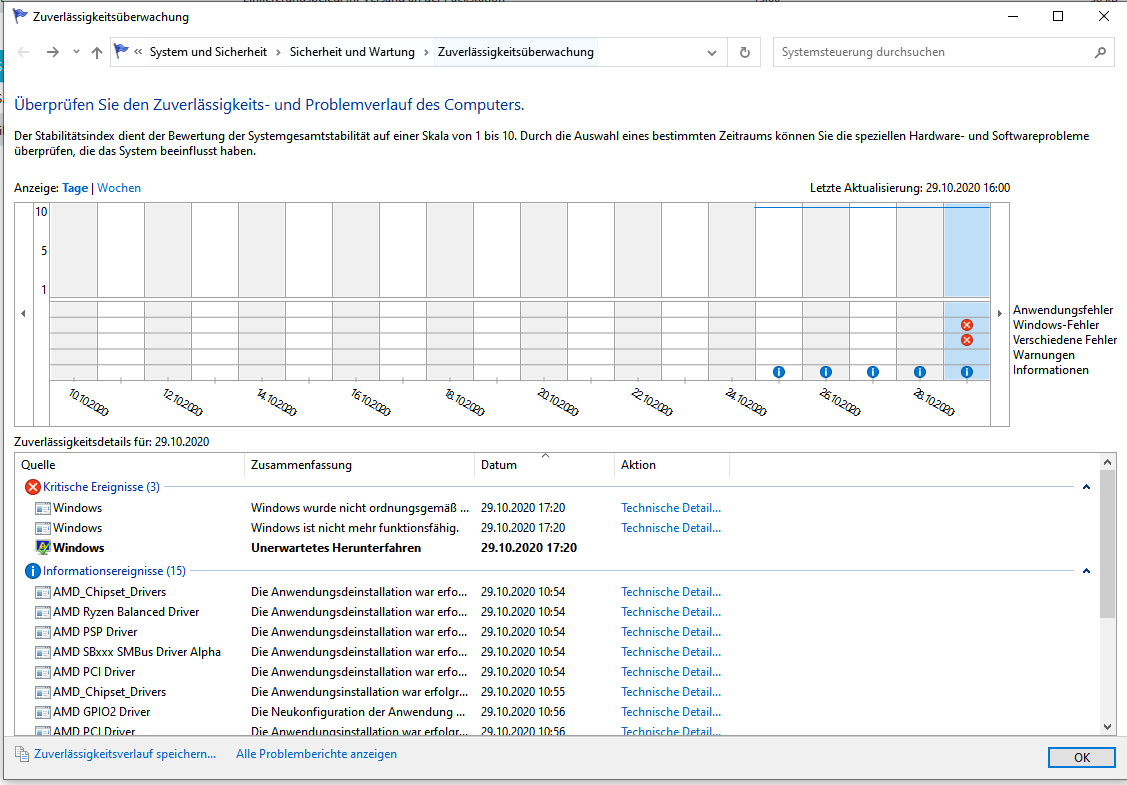This screenshot has height=785, width=1127.
Task: Click icon next to AMD PSP Driver
Action: tap(42, 632)
